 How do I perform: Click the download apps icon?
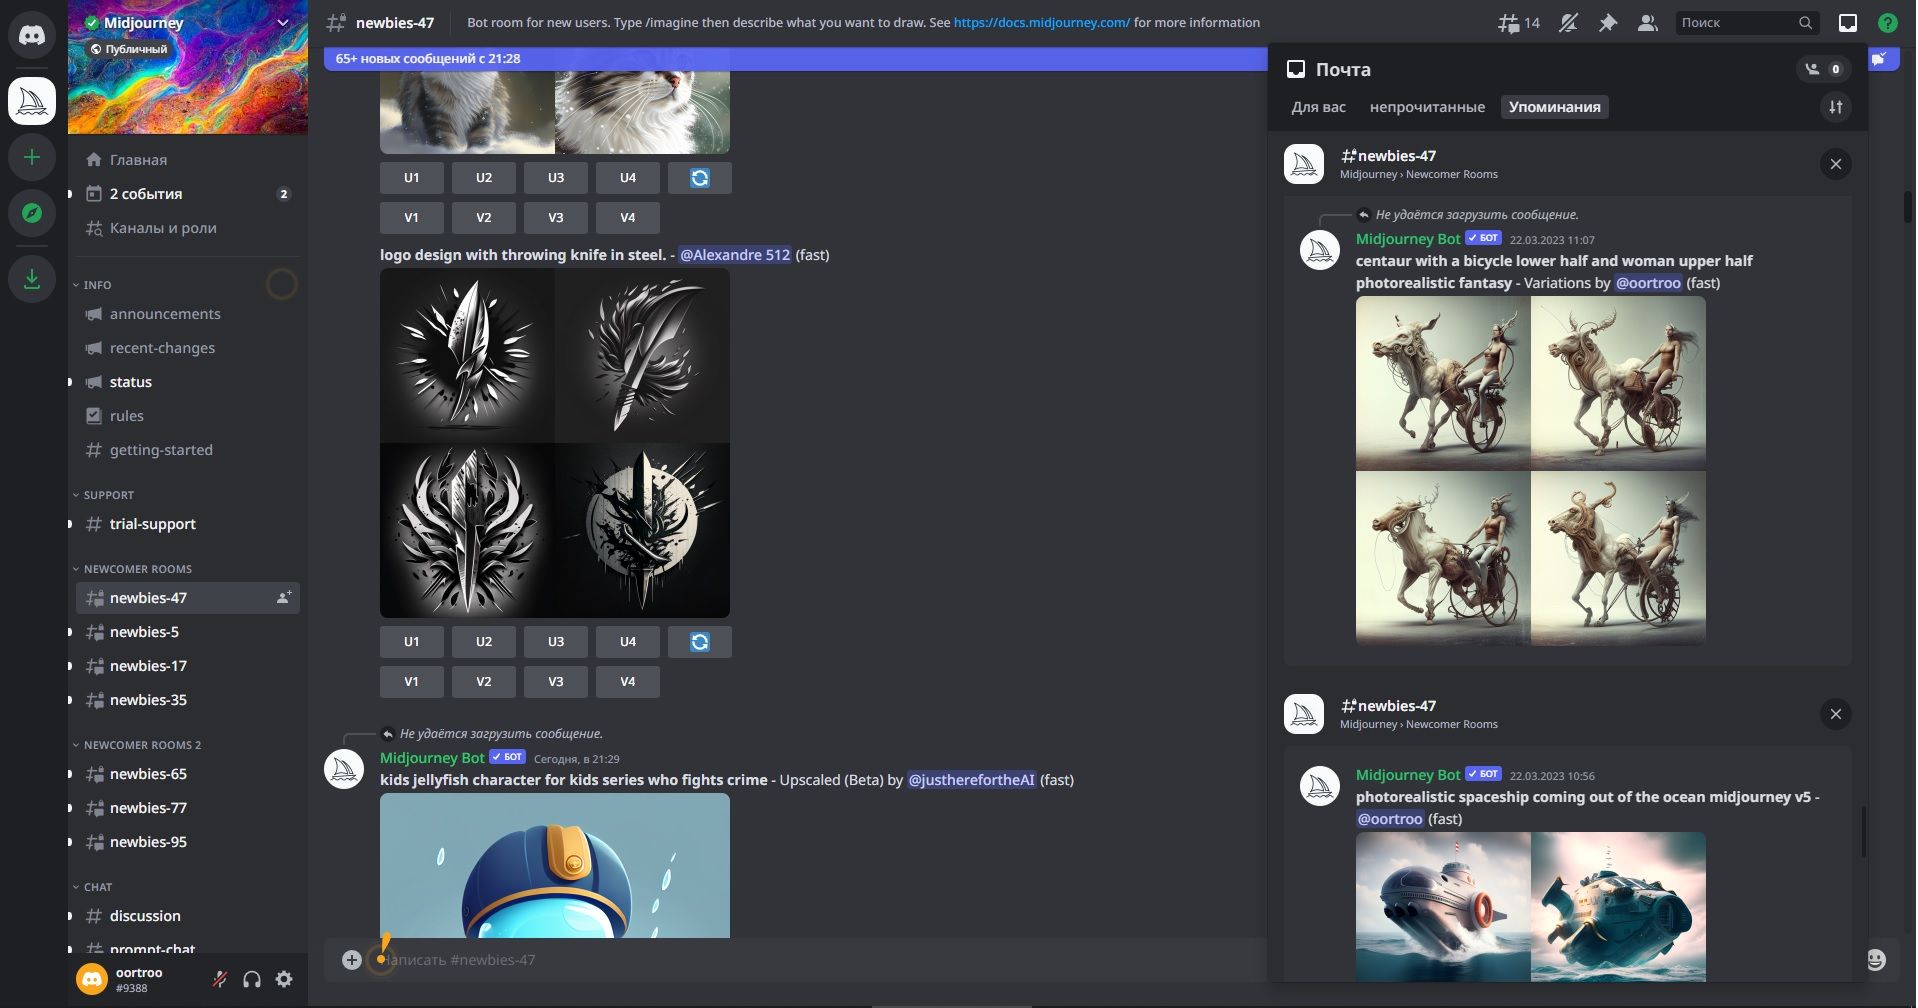(32, 279)
